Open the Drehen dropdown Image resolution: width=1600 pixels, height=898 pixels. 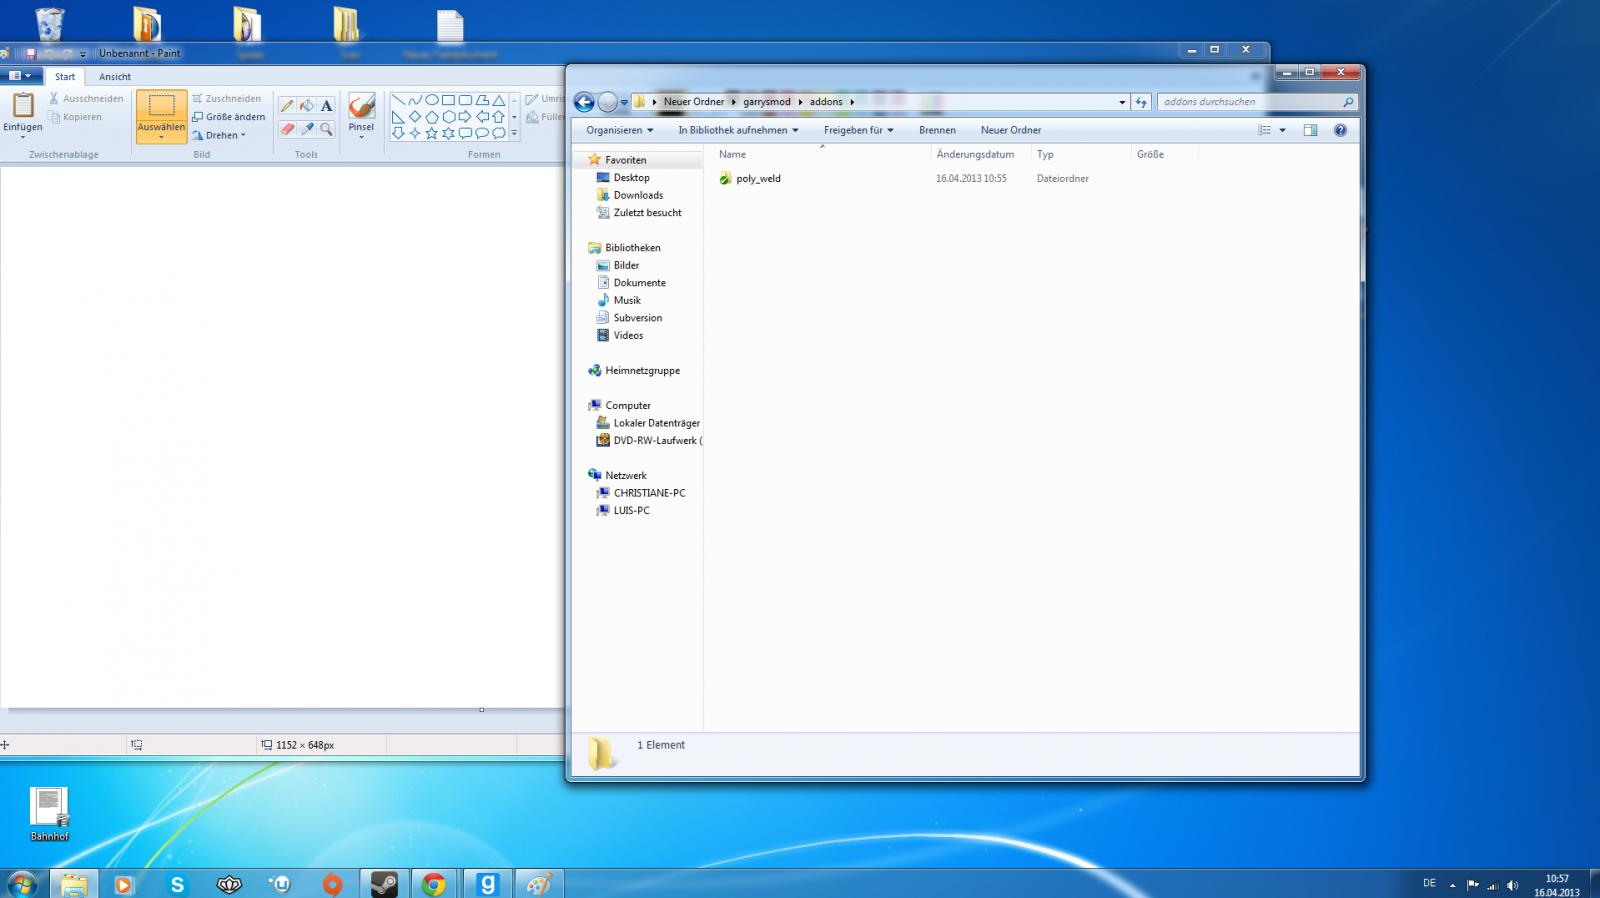click(x=221, y=135)
